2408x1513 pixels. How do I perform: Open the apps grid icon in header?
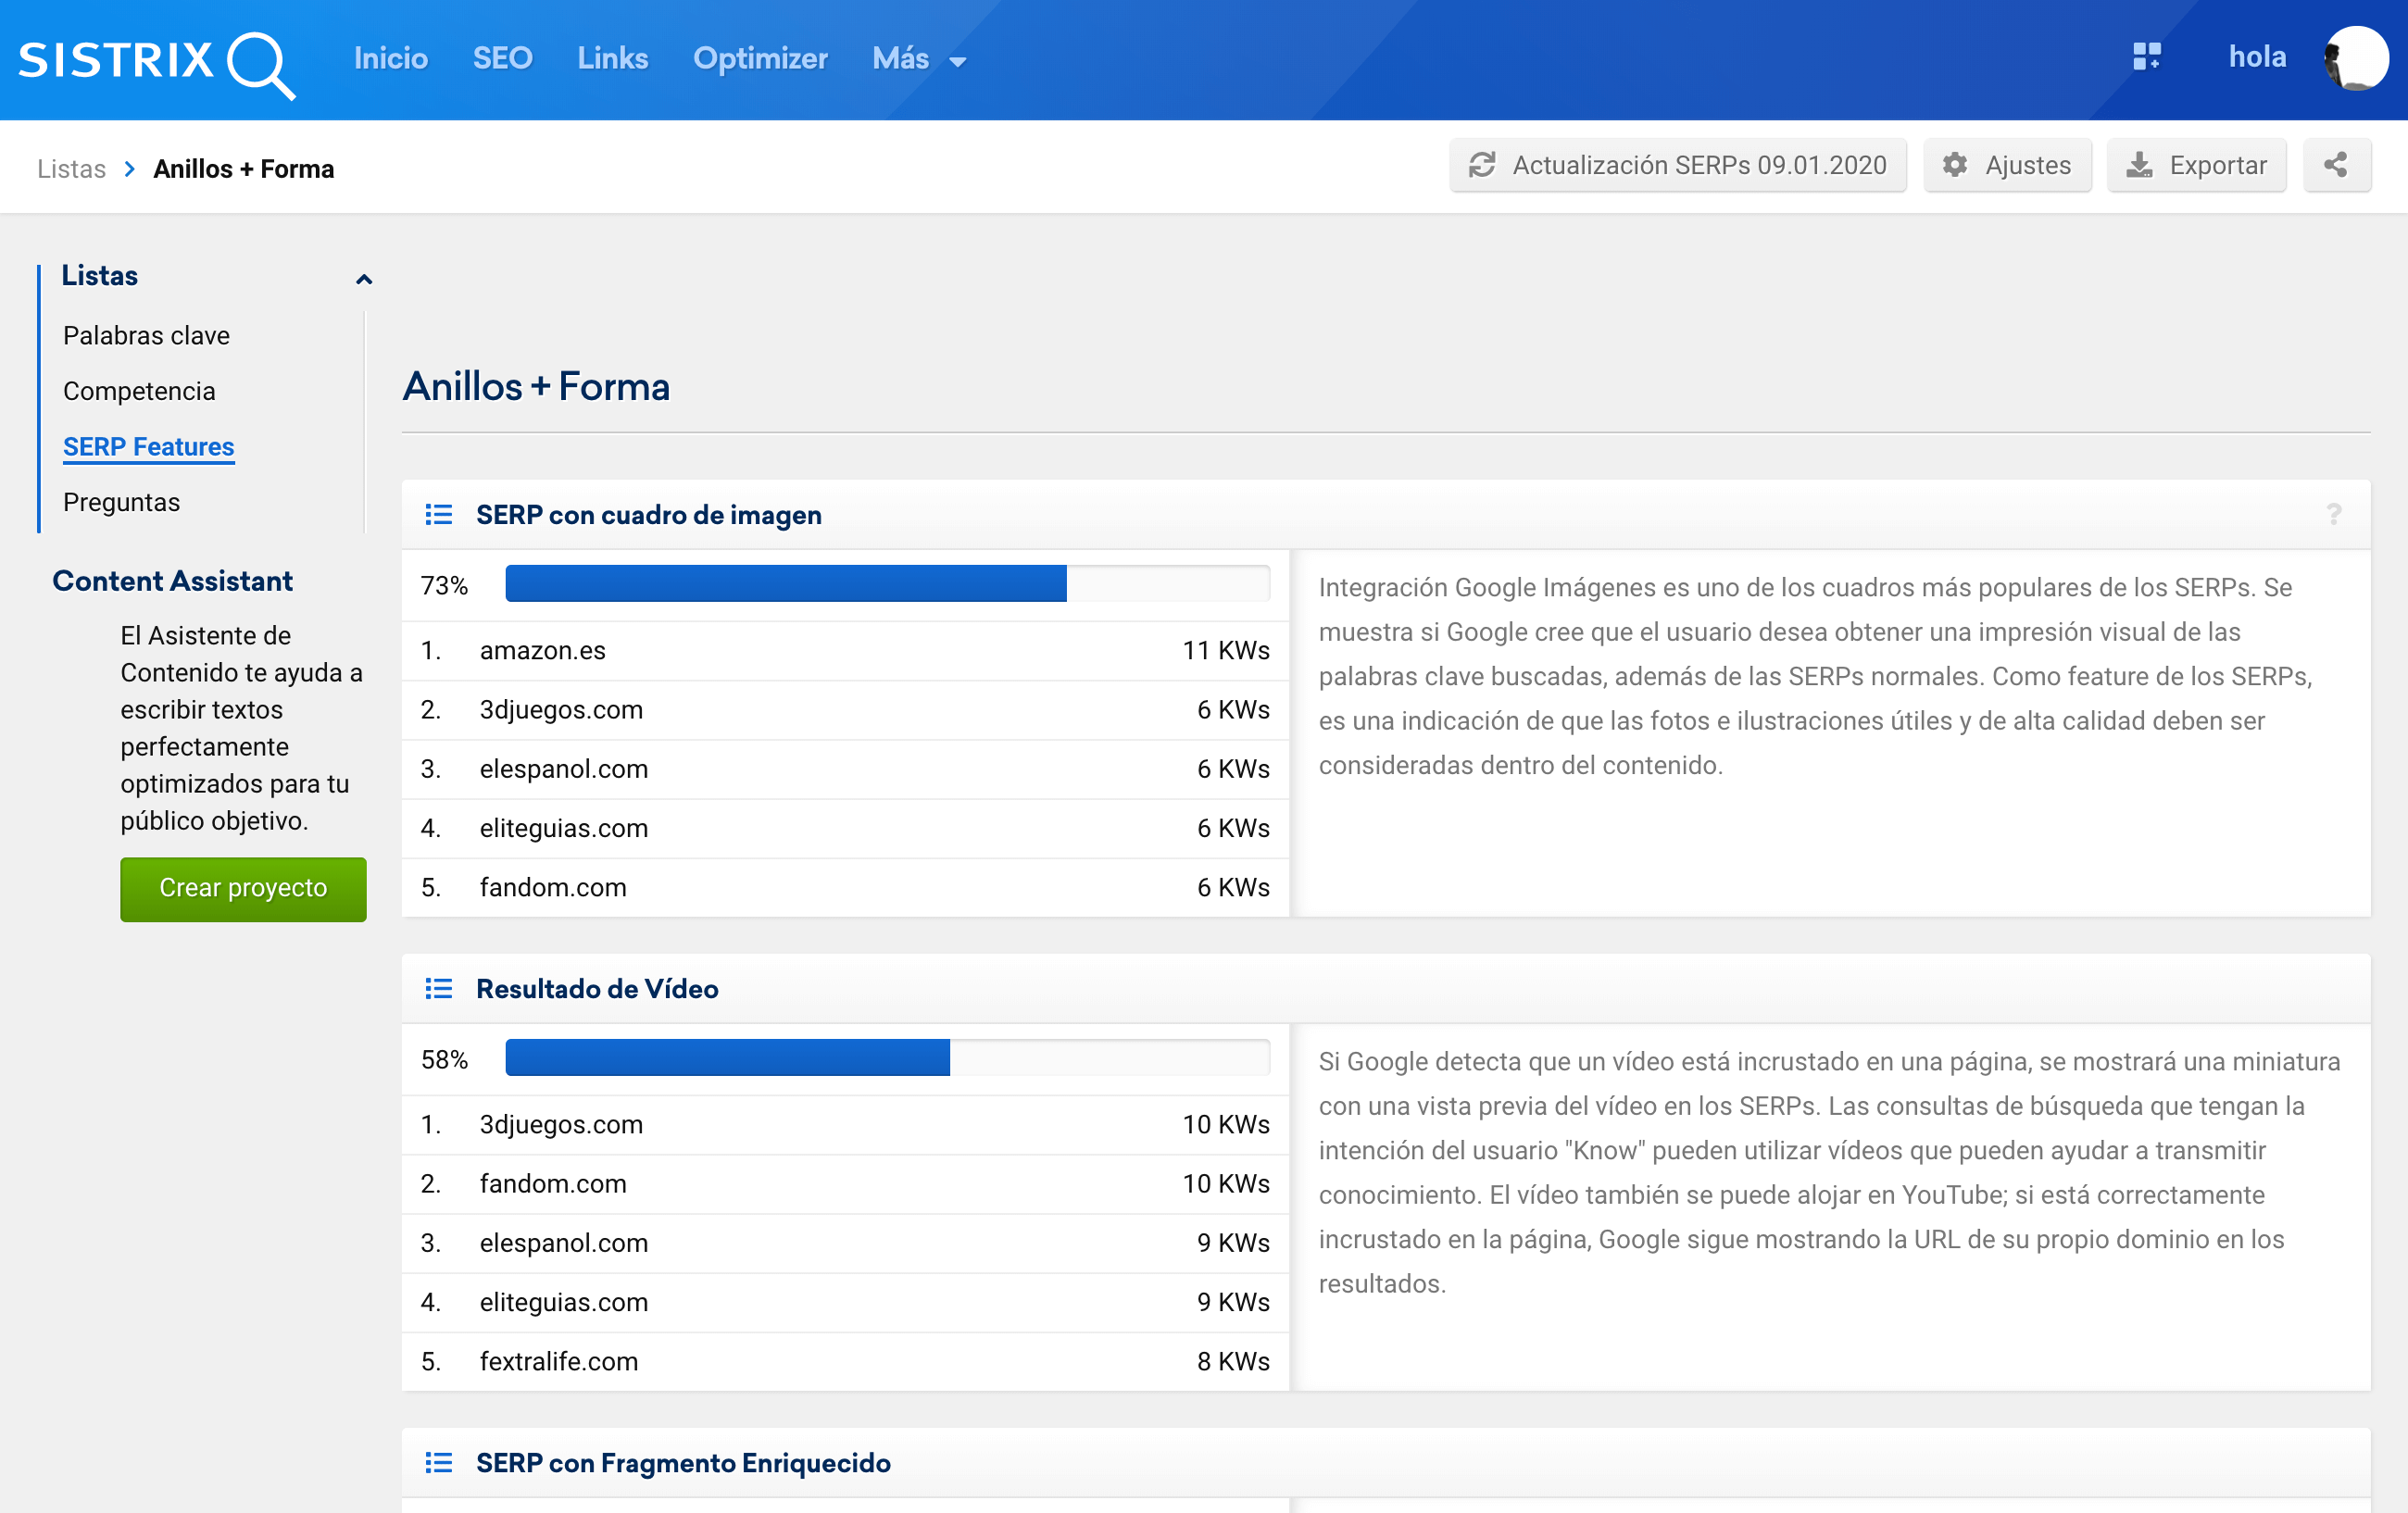tap(2146, 56)
